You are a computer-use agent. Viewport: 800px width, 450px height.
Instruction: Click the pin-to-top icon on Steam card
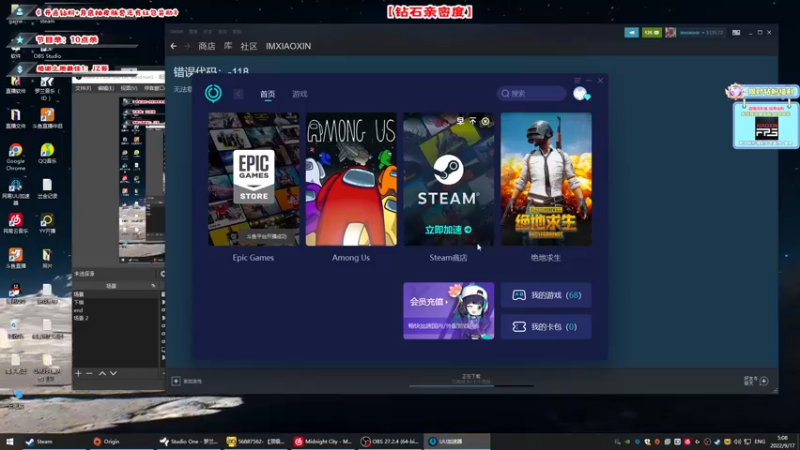tap(473, 121)
